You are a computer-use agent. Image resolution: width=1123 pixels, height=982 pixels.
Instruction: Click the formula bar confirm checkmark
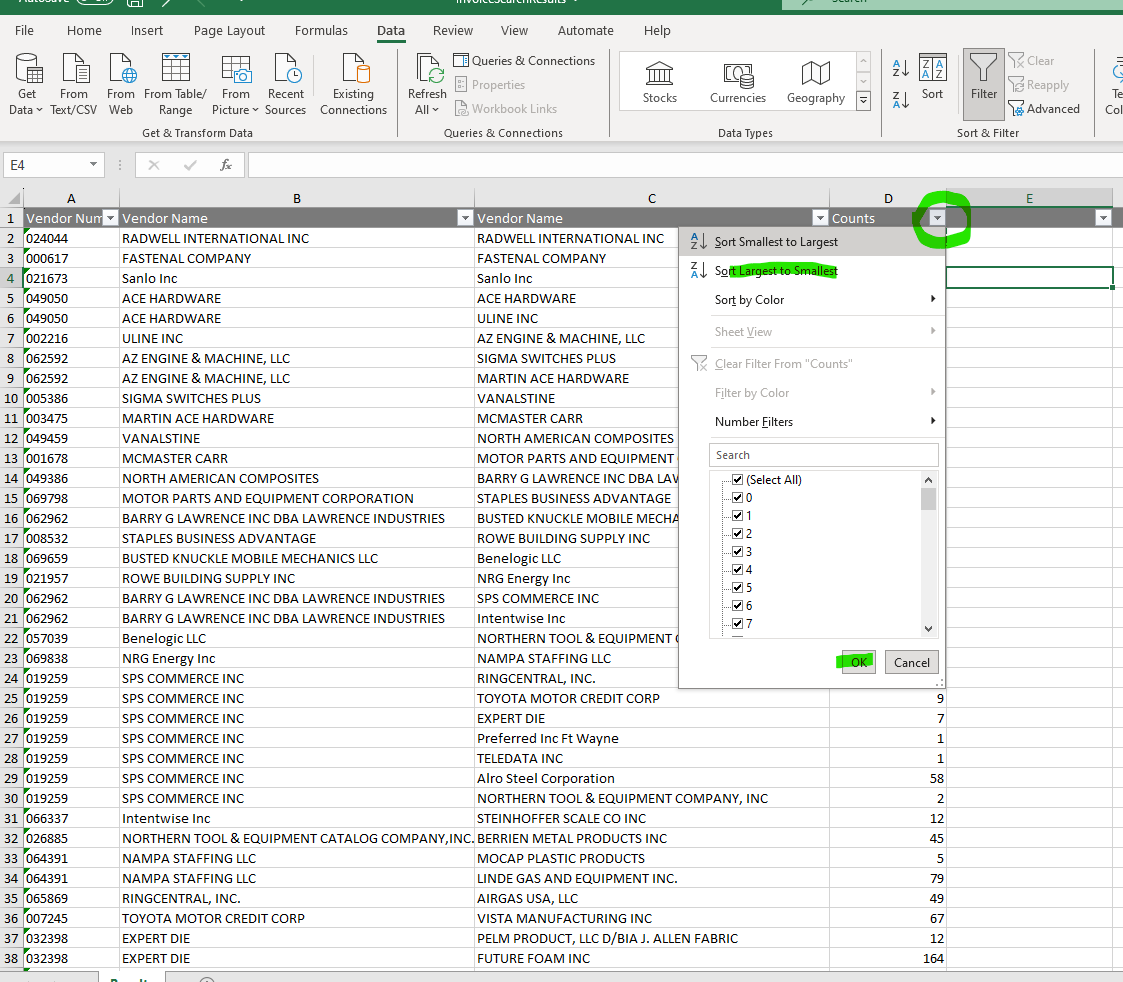click(190, 165)
